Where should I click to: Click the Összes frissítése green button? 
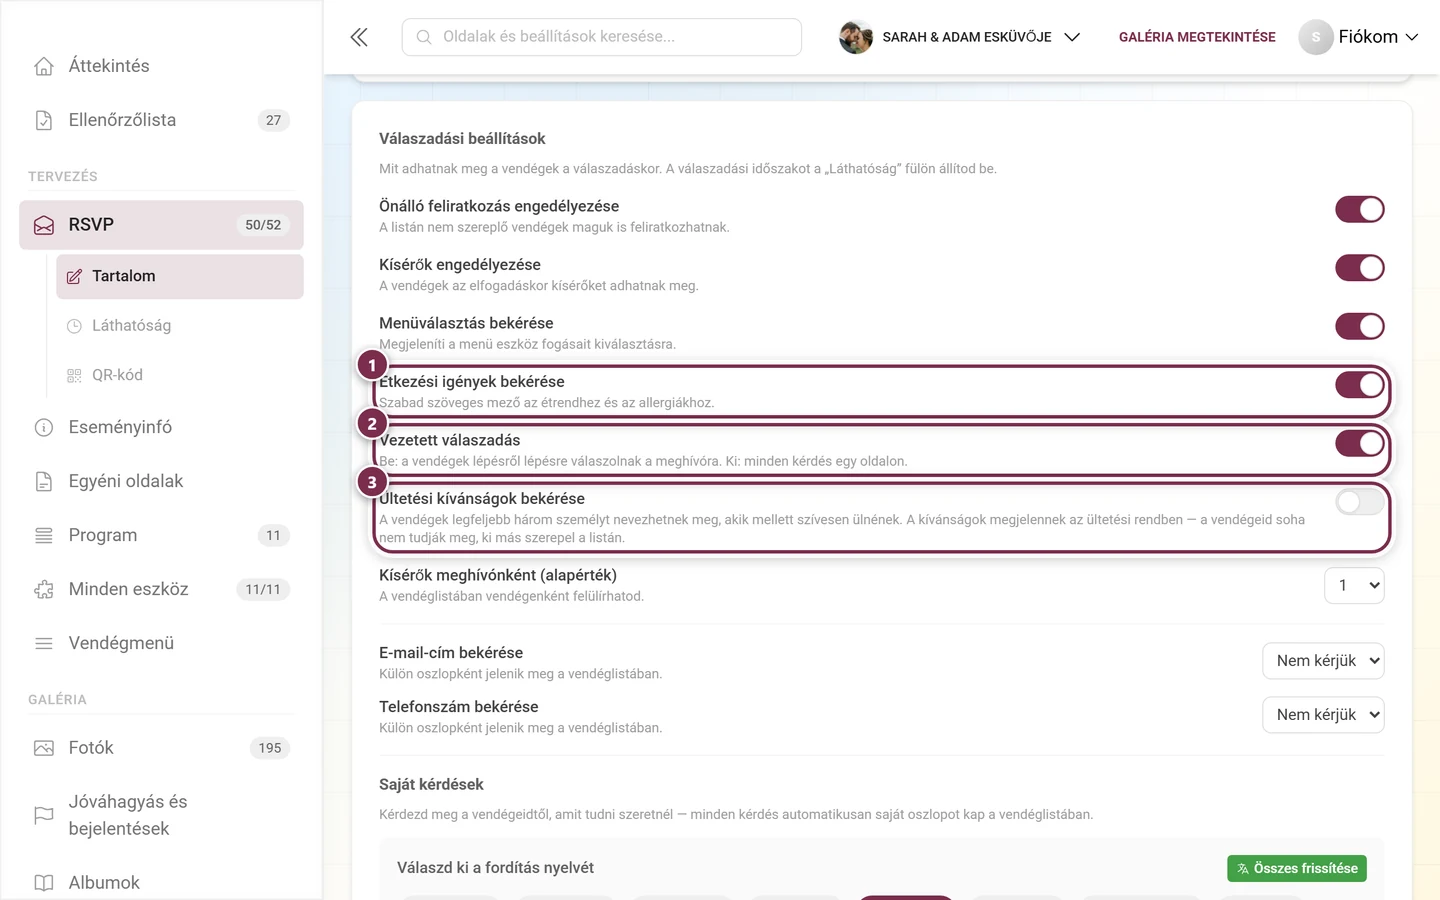(1297, 868)
